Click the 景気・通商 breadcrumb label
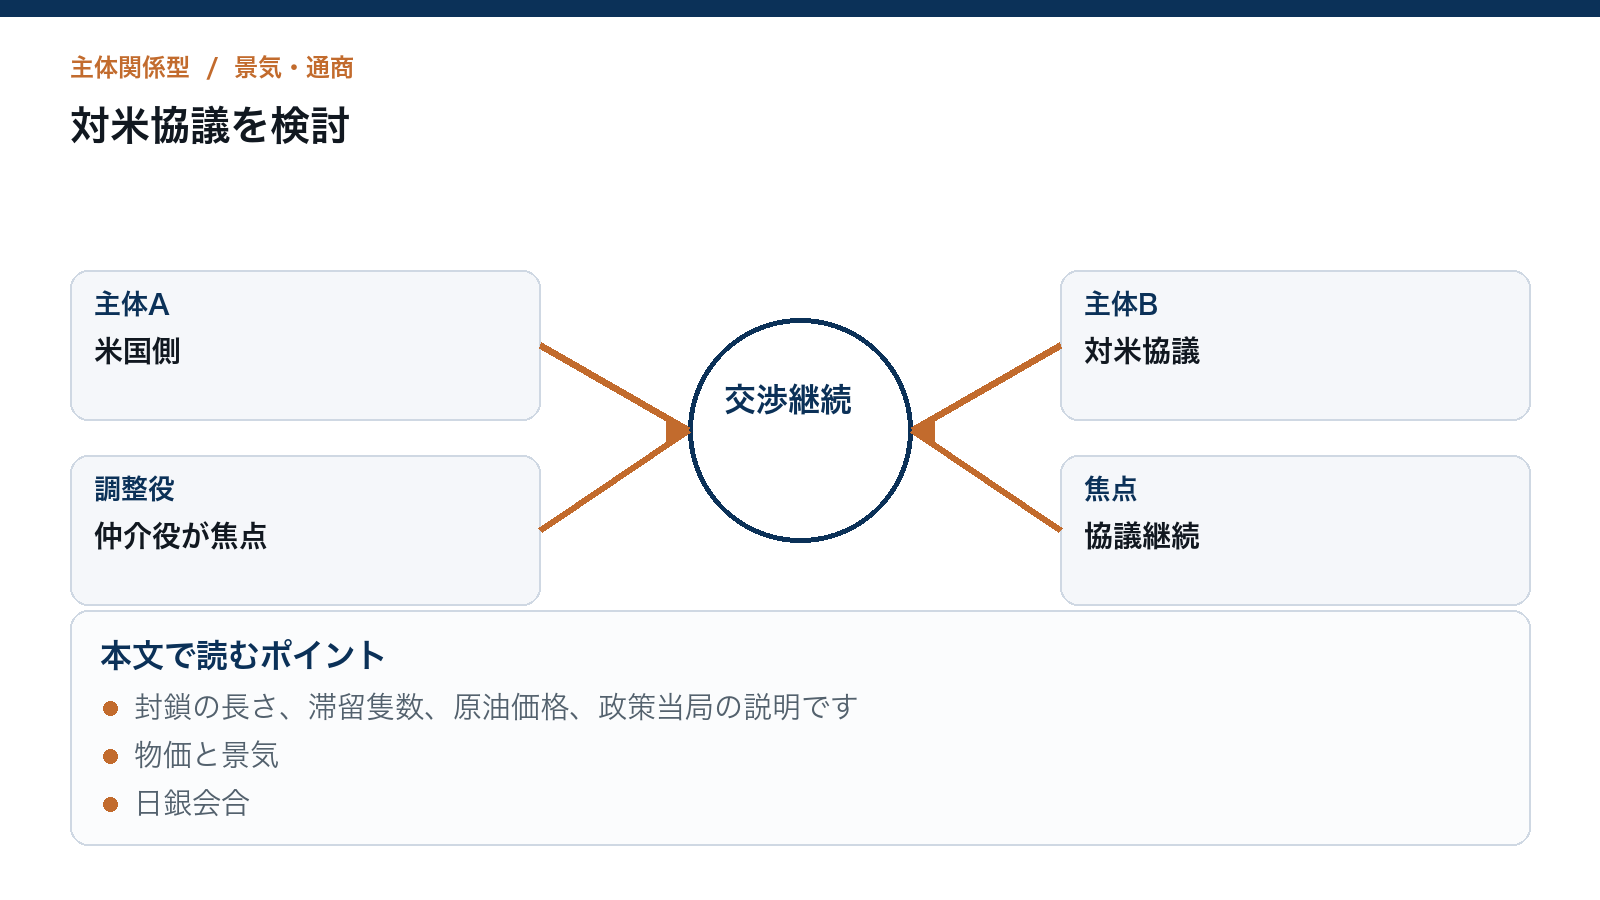Screen dimensions: 1600x900 [294, 68]
